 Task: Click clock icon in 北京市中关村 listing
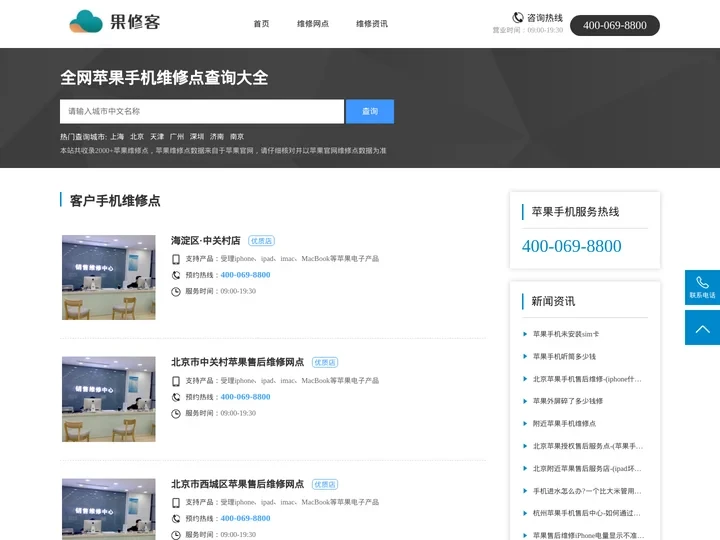point(176,414)
